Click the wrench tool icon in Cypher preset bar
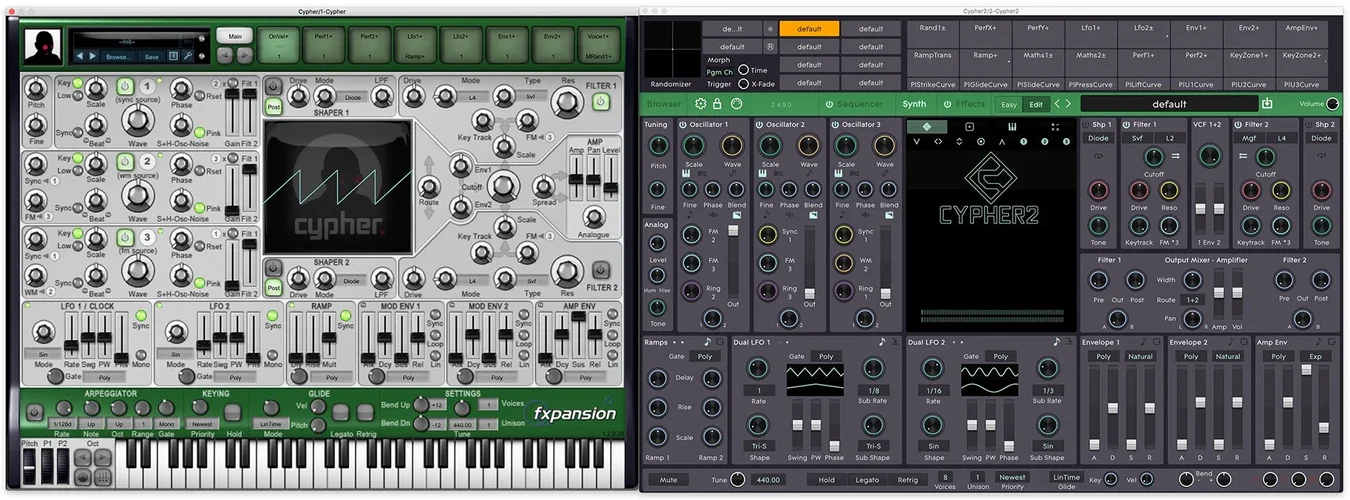The width and height of the screenshot is (1350, 500). click(x=189, y=57)
